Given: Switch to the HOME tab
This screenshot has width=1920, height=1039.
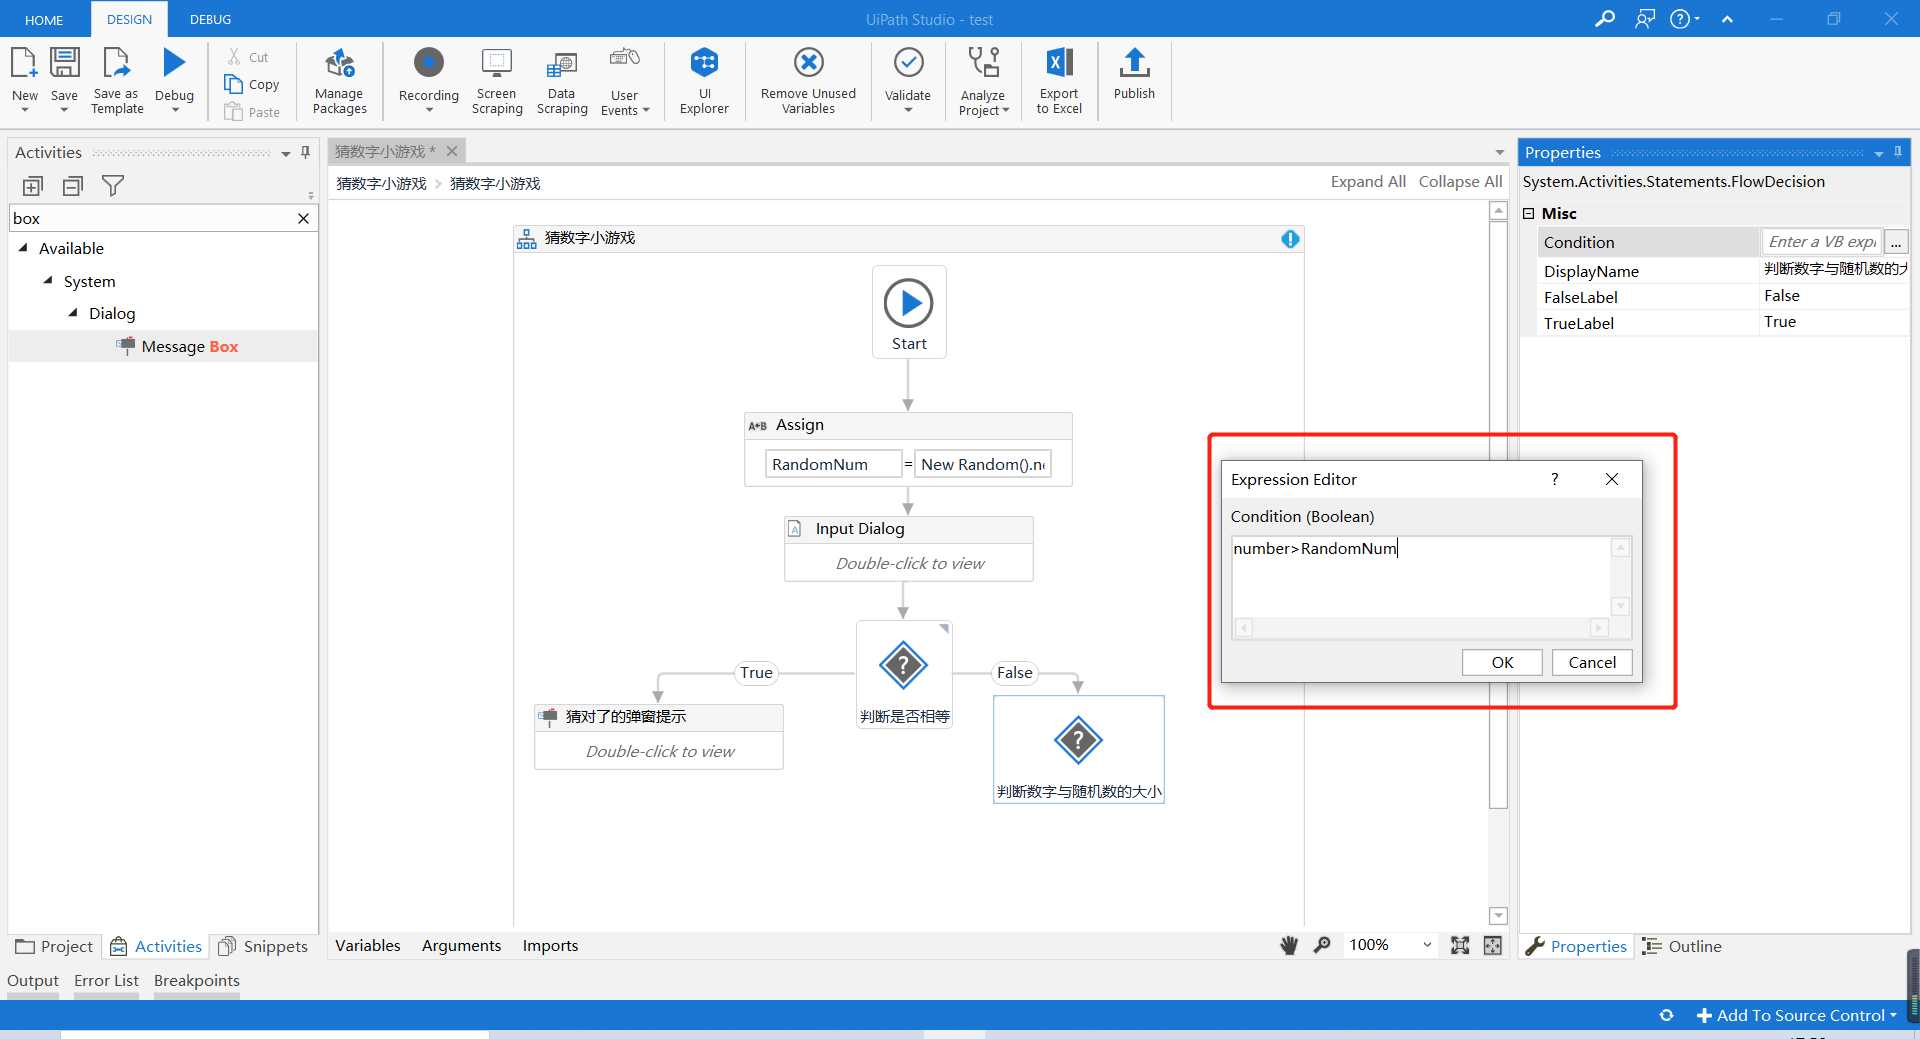Looking at the screenshot, I should [44, 19].
